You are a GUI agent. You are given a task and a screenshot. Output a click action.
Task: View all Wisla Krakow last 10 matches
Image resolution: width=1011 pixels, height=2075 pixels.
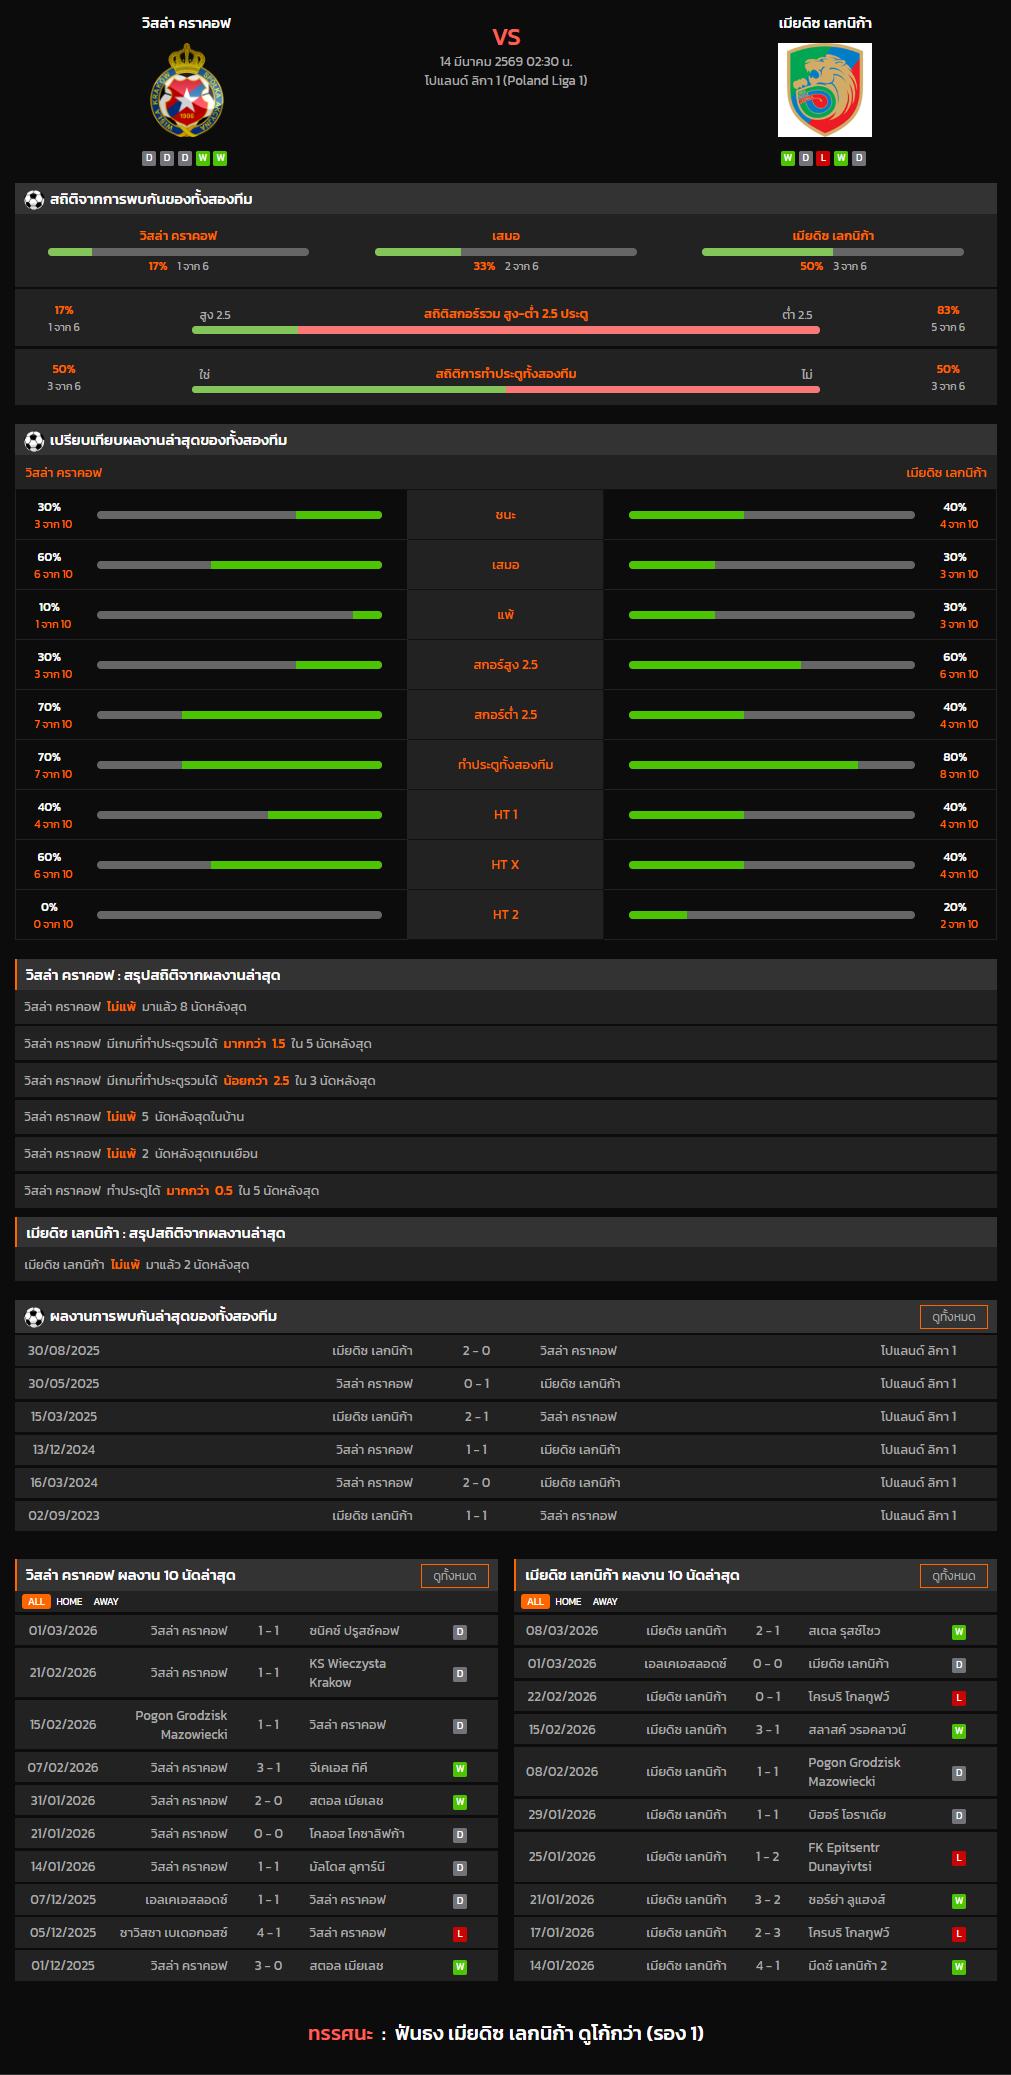[454, 1576]
